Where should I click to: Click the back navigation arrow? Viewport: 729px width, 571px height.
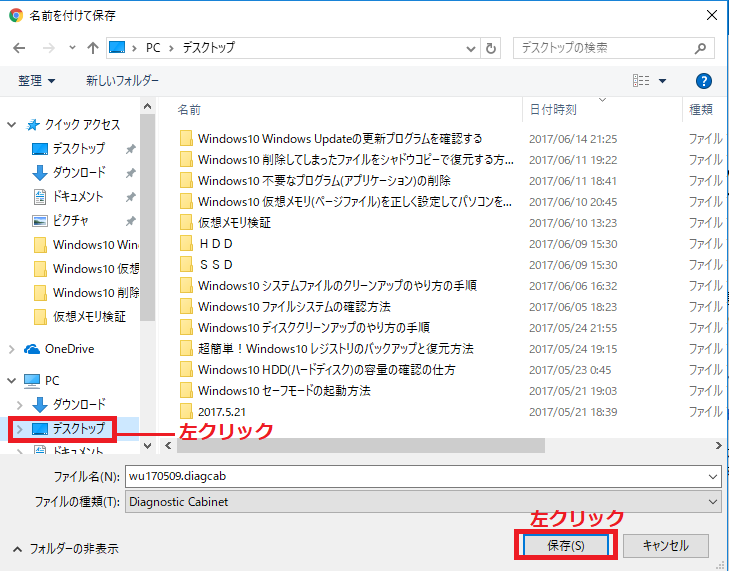(x=19, y=48)
